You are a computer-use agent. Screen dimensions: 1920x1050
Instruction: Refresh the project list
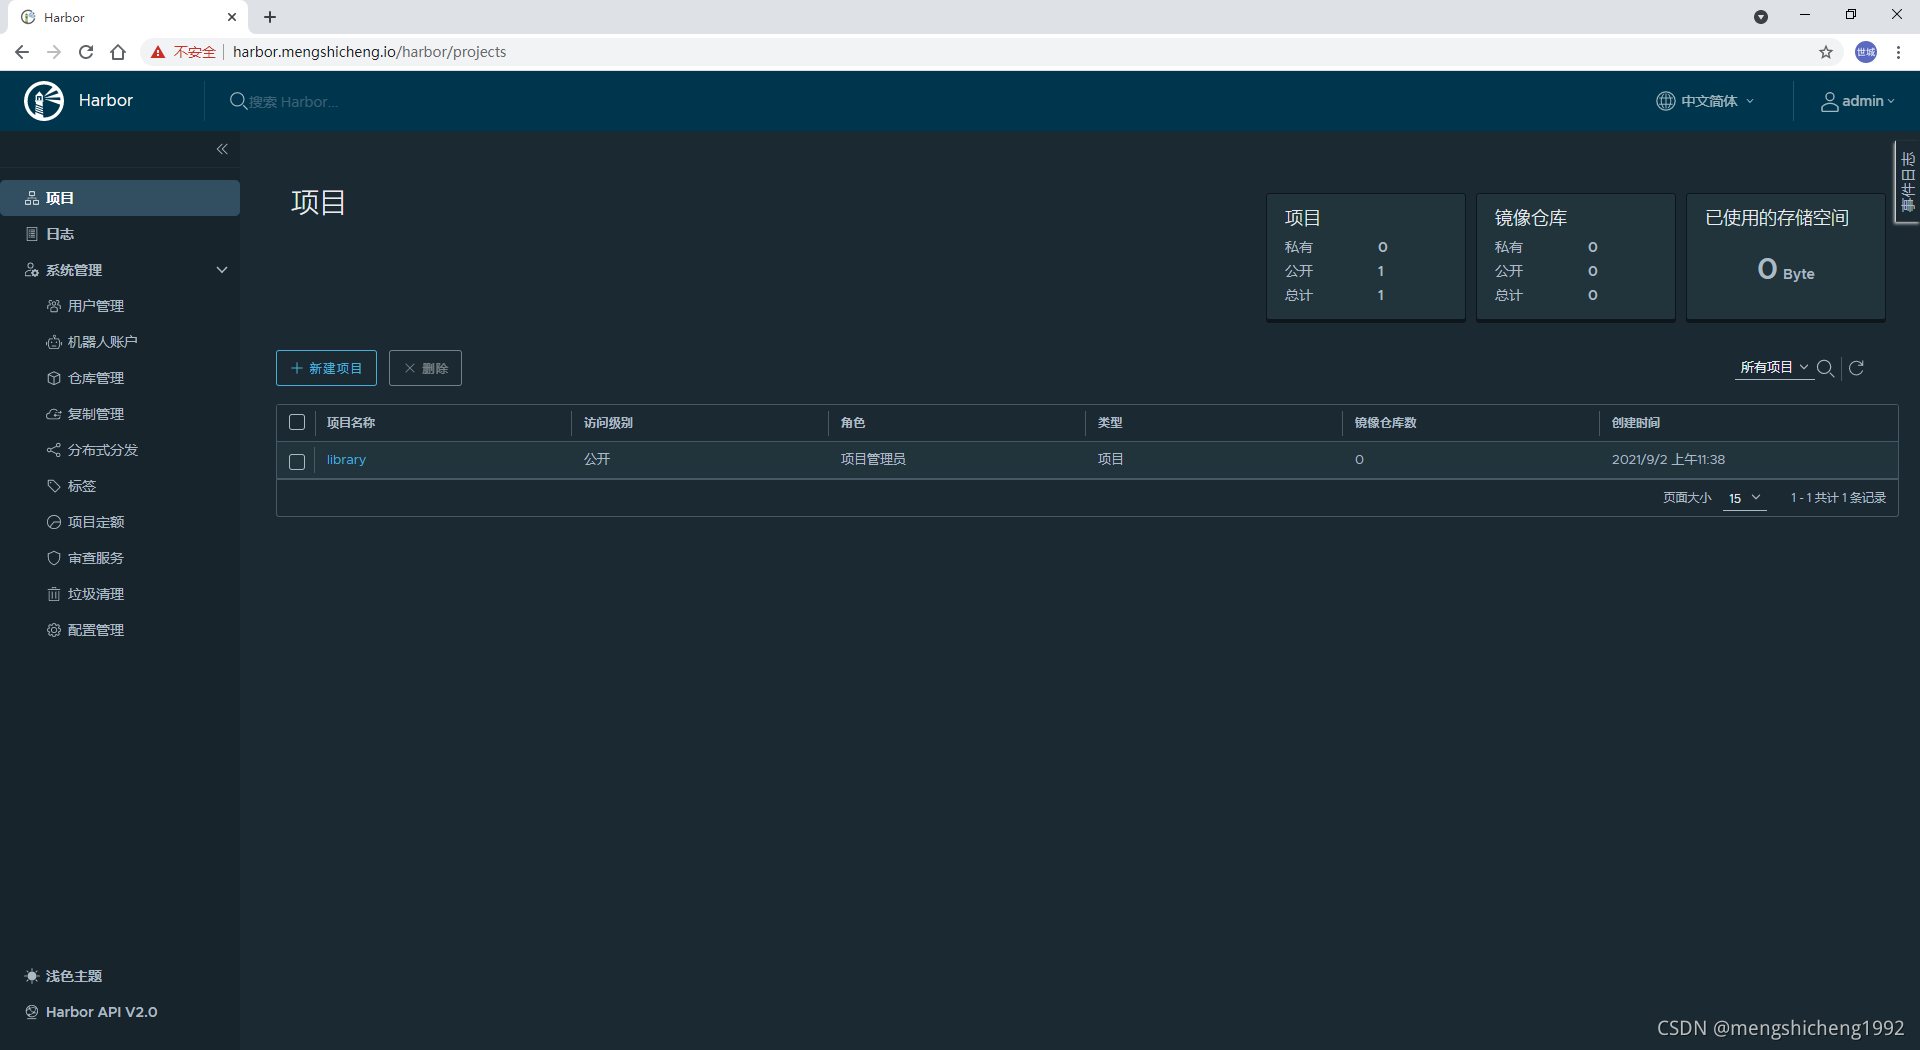coord(1857,368)
